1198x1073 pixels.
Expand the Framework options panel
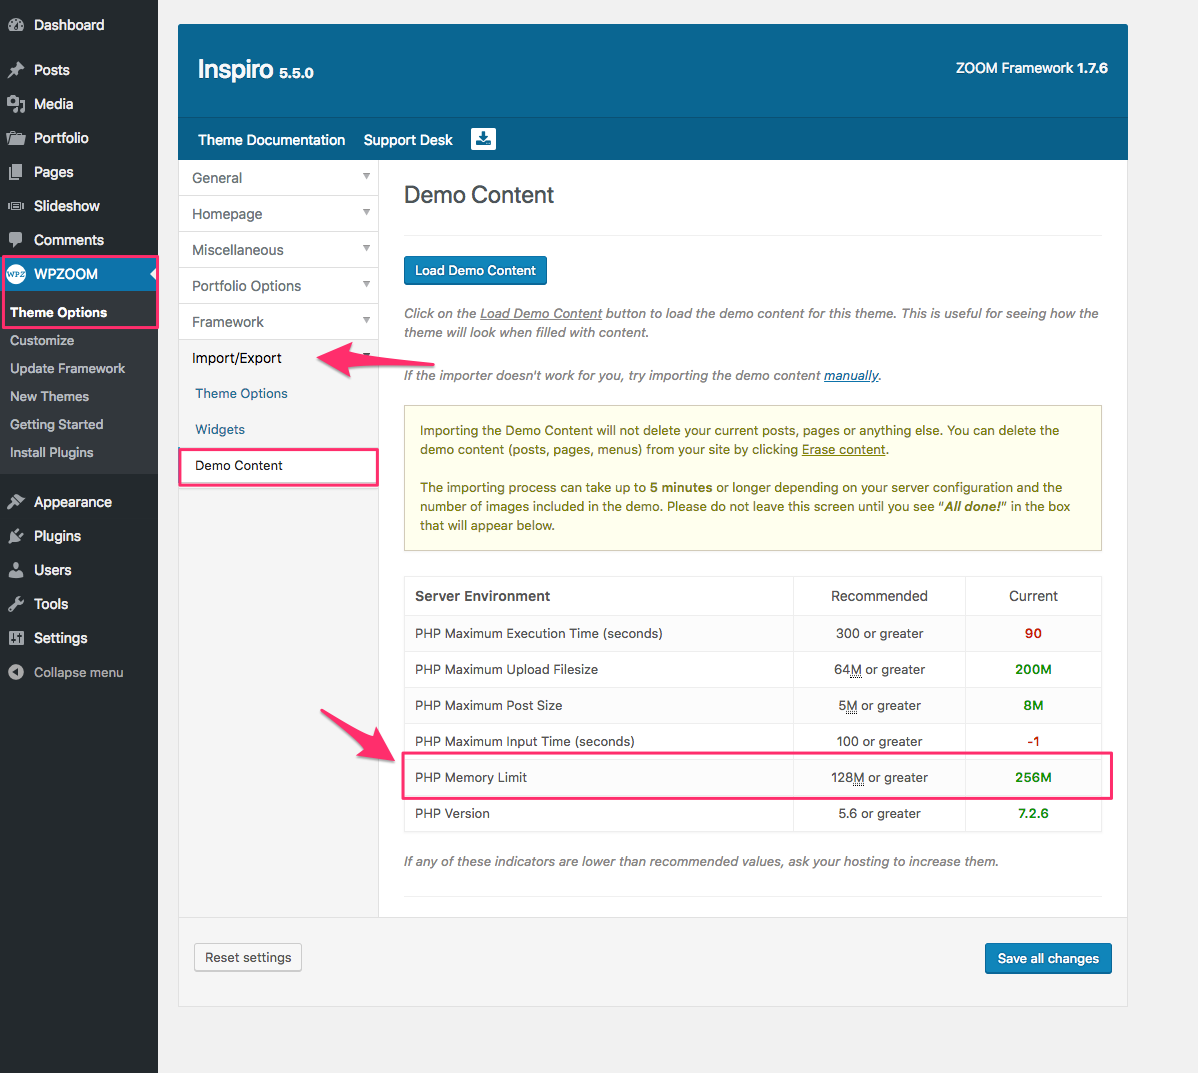tap(278, 321)
